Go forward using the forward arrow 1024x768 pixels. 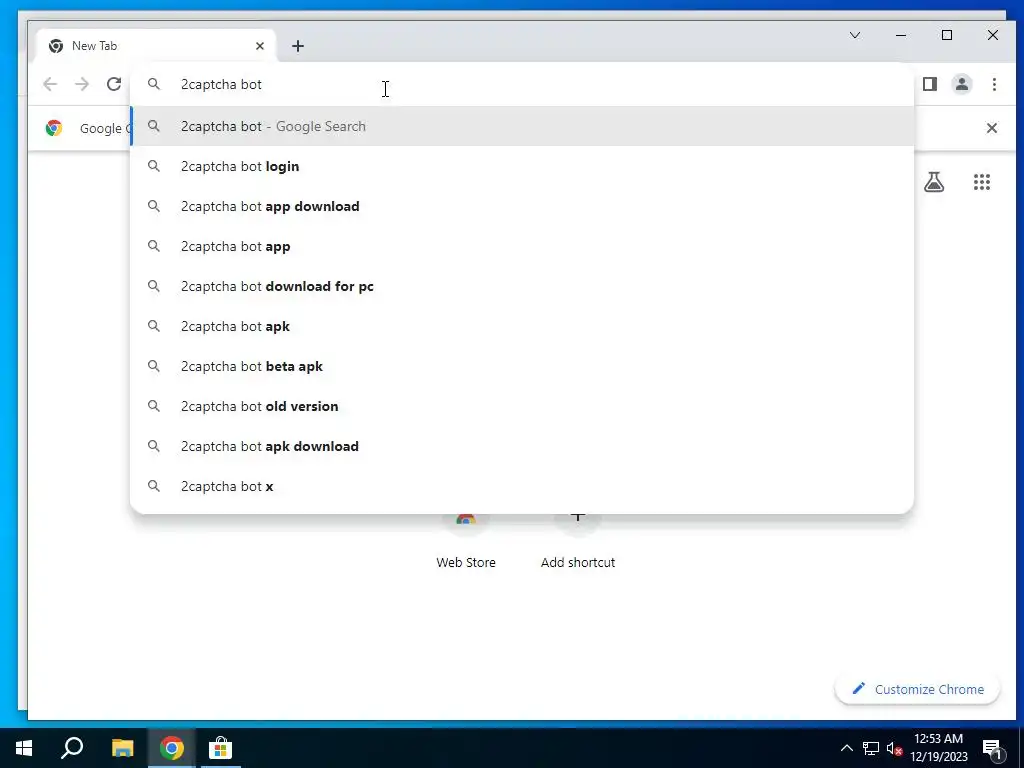pyautogui.click(x=82, y=84)
